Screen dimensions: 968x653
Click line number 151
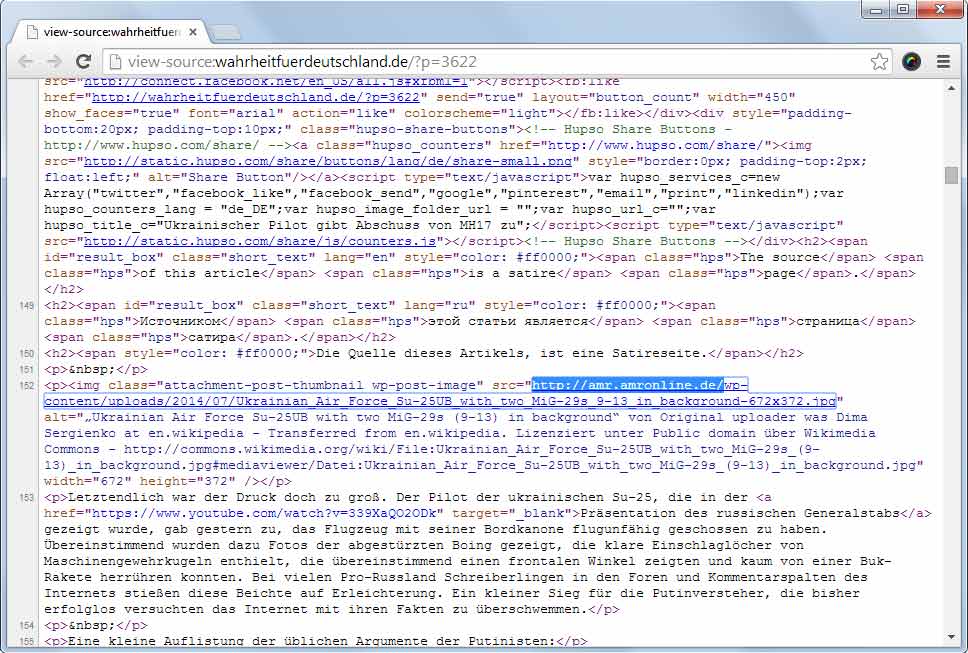[27, 370]
